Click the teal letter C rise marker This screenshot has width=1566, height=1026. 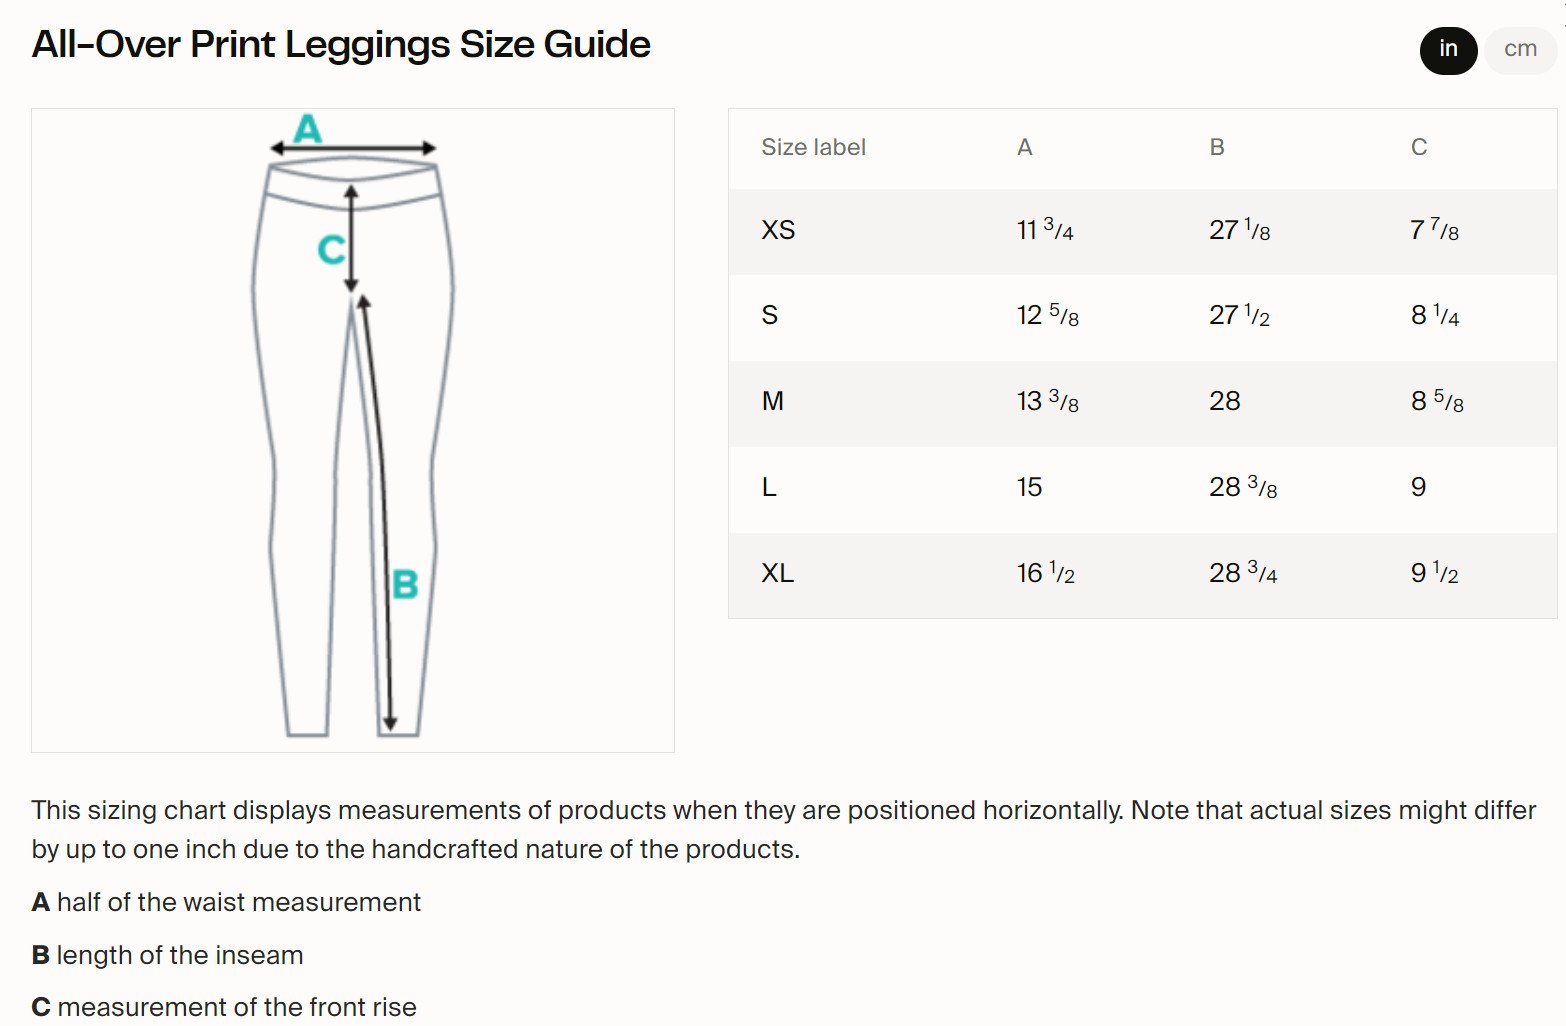(x=331, y=249)
